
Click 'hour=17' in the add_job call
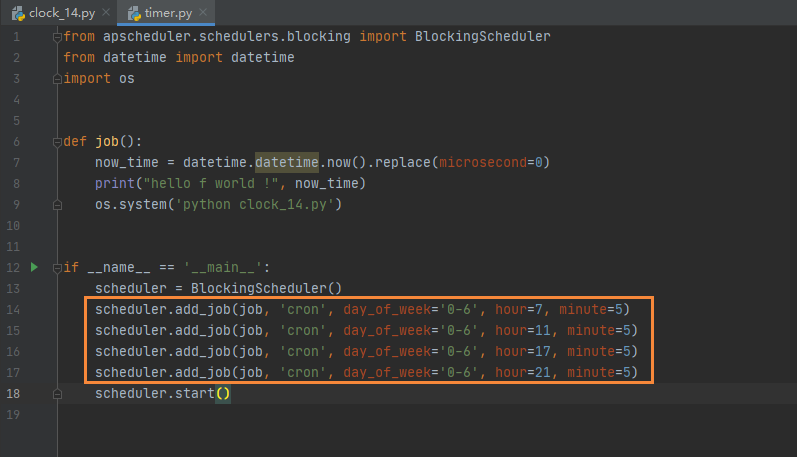tap(523, 351)
